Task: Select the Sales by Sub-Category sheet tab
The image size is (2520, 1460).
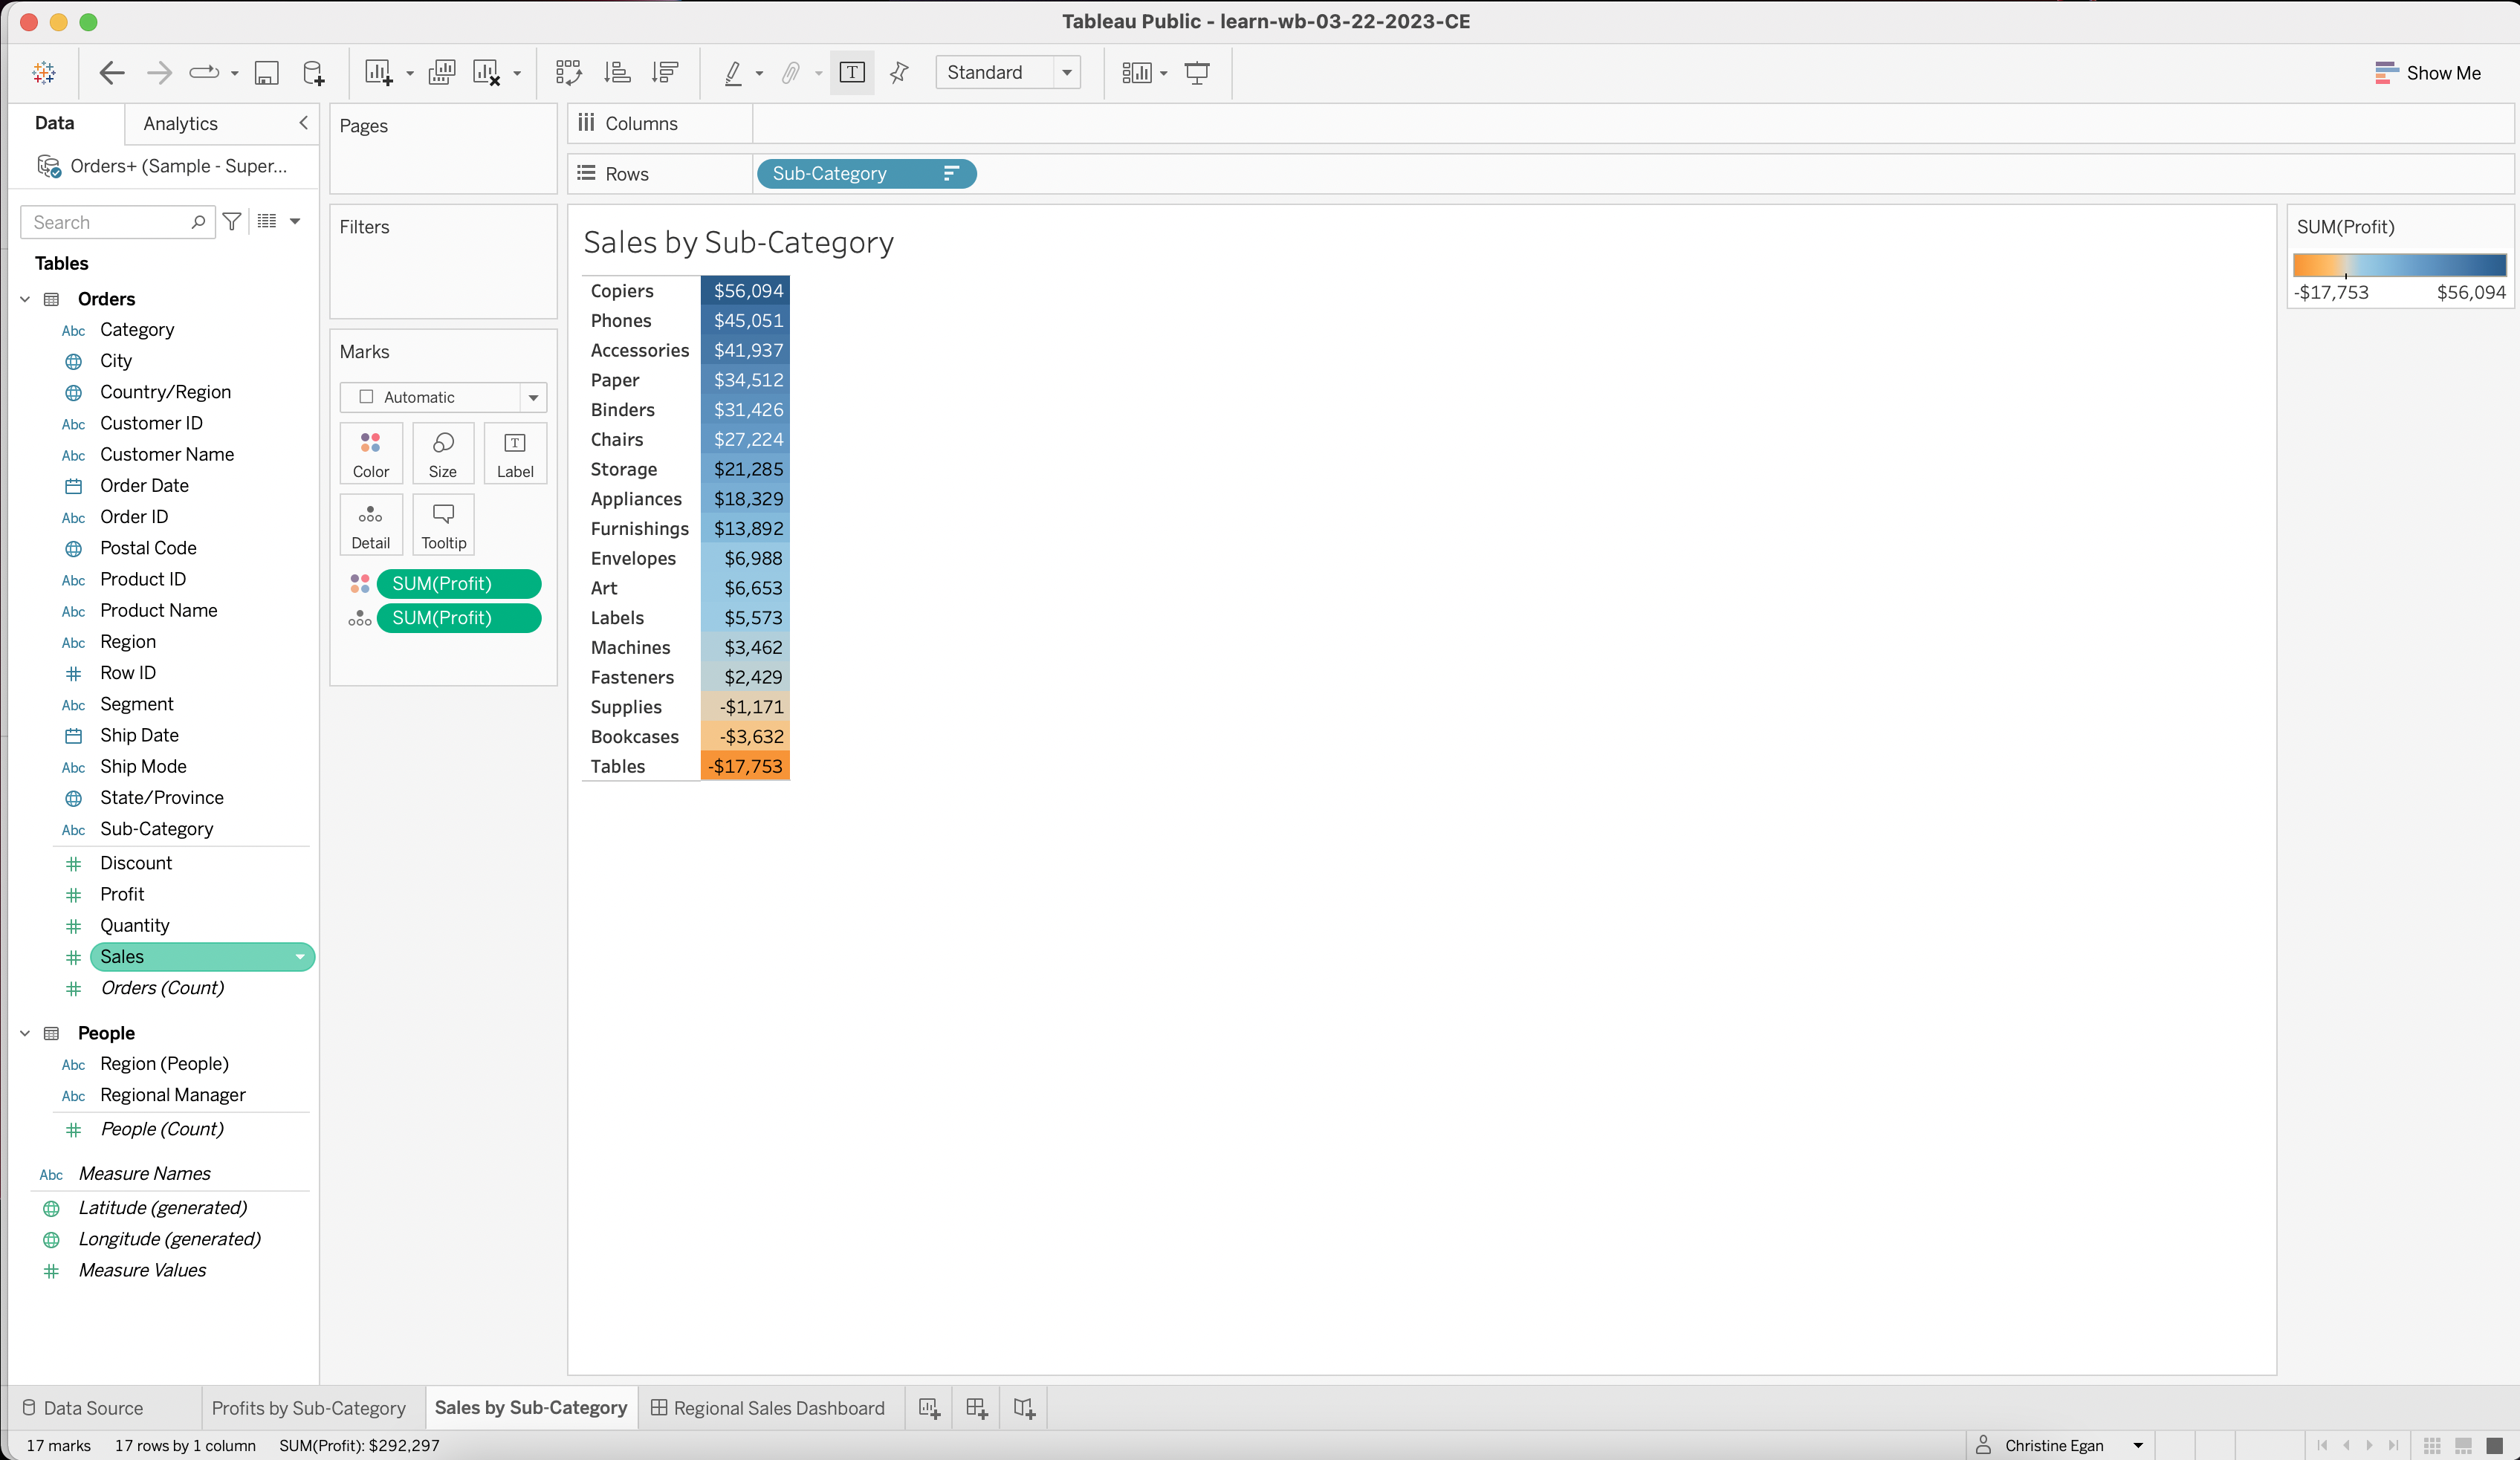Action: 531,1407
